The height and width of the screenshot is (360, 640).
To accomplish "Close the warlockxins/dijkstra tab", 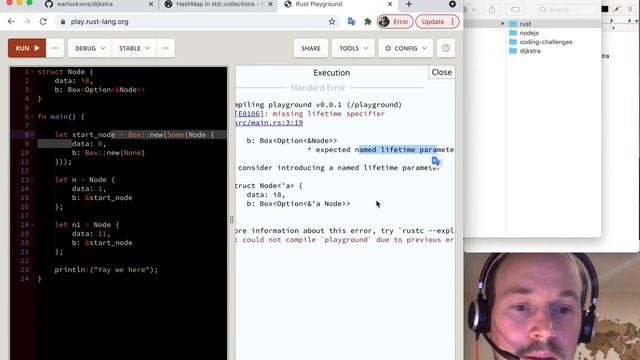I will (151, 4).
